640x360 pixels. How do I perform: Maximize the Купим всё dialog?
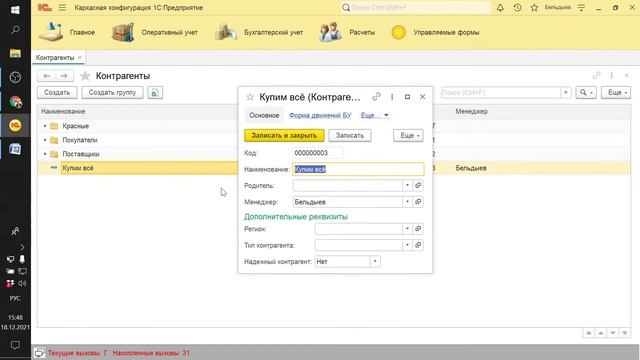(407, 97)
